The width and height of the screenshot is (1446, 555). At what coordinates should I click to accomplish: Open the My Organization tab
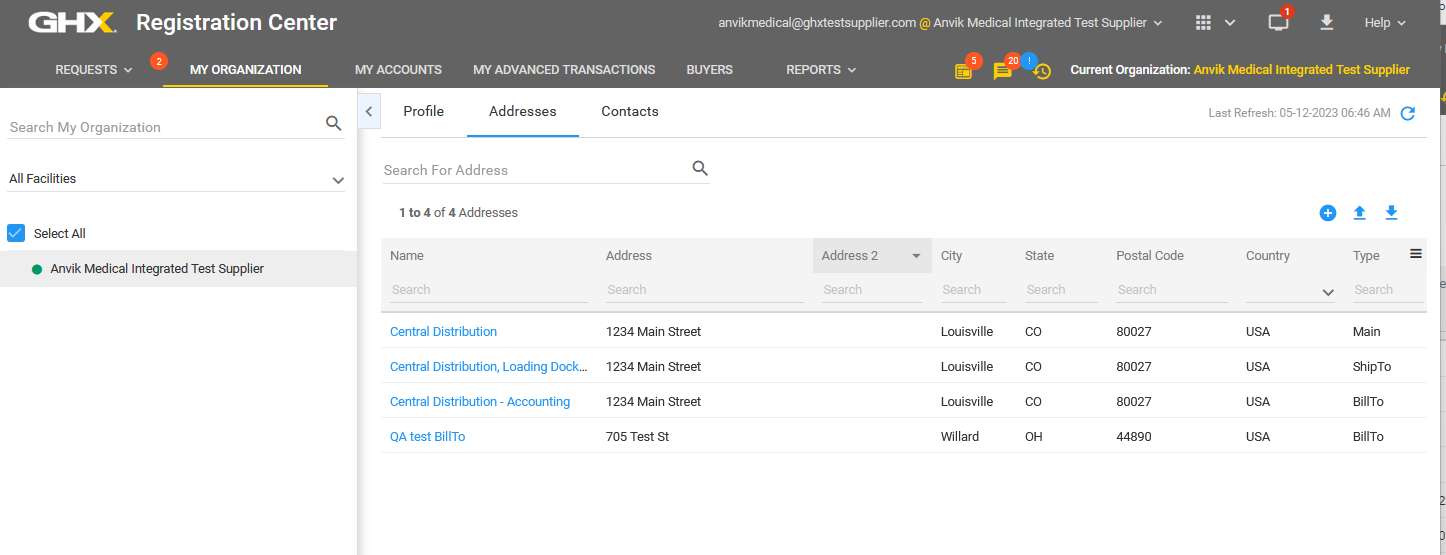click(245, 70)
